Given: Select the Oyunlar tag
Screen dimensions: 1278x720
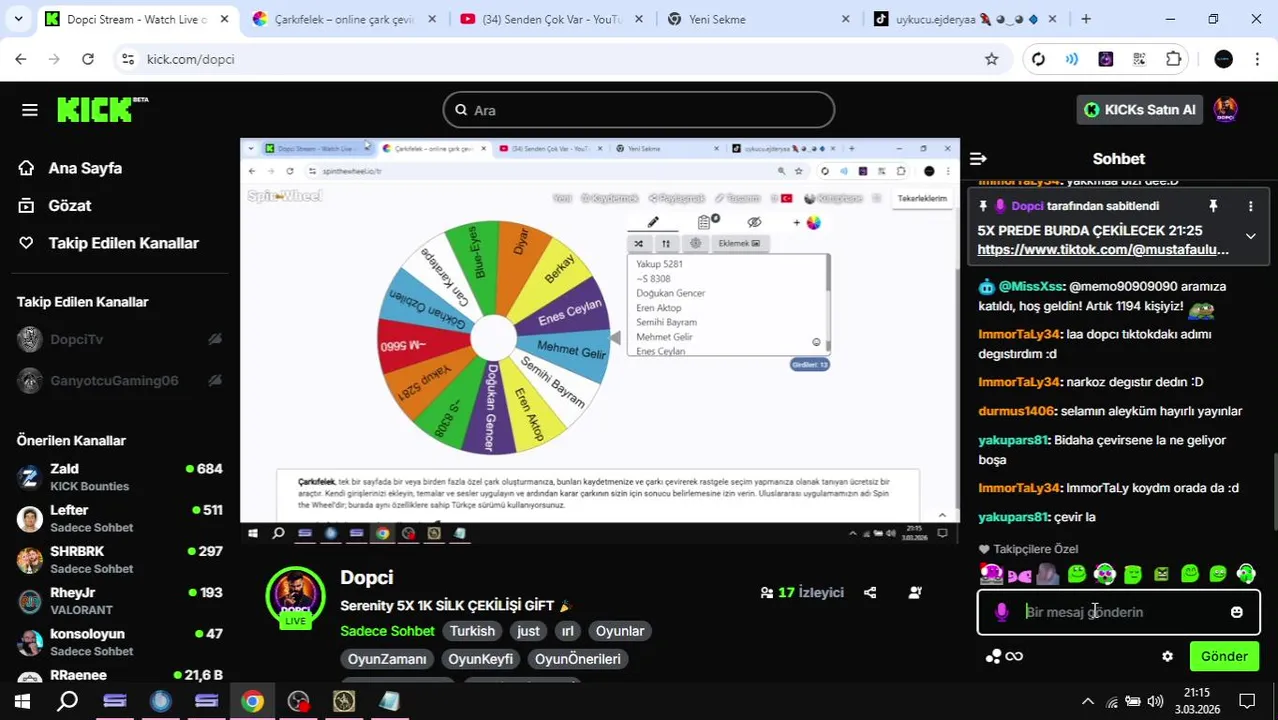Looking at the screenshot, I should point(620,631).
